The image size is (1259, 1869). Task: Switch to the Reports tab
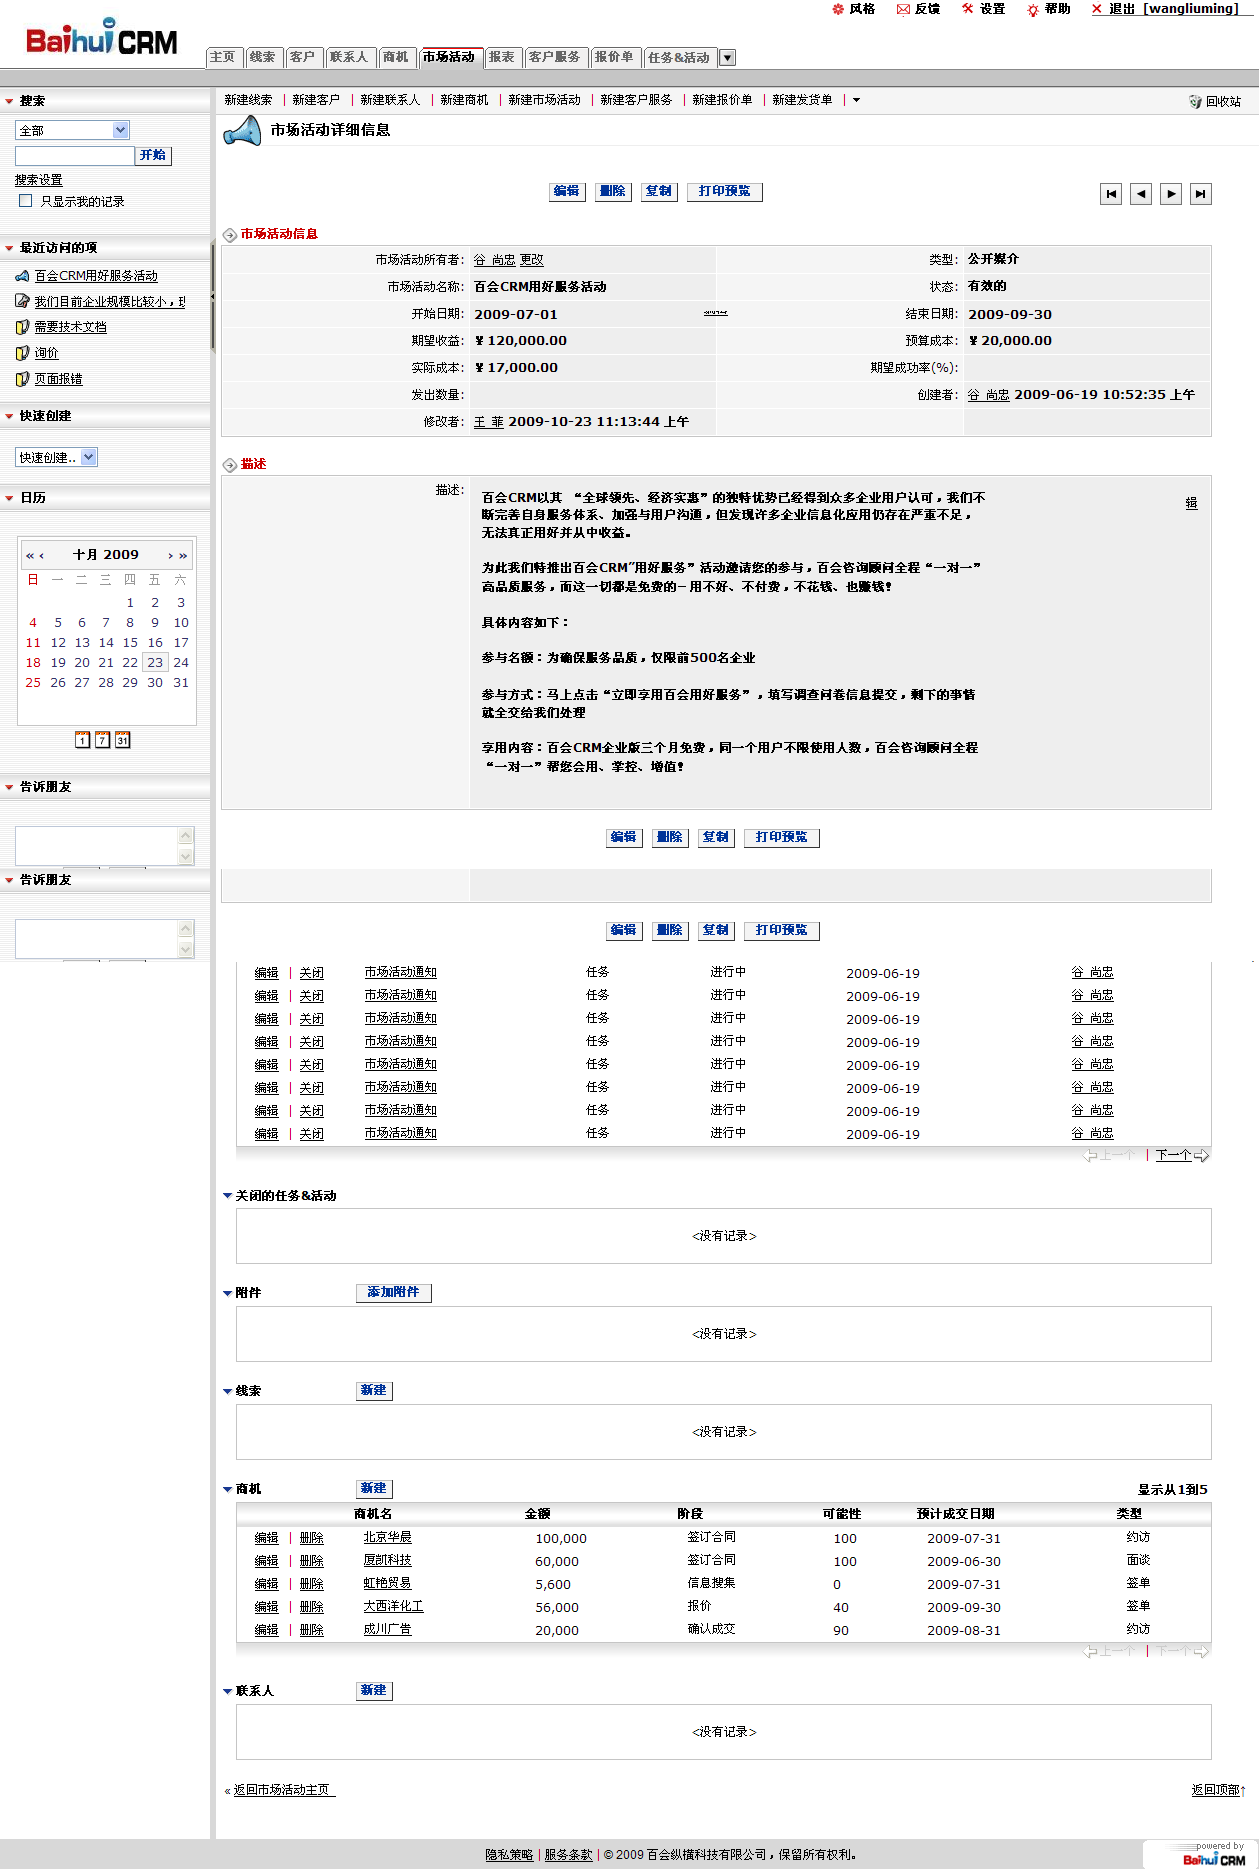tap(501, 57)
